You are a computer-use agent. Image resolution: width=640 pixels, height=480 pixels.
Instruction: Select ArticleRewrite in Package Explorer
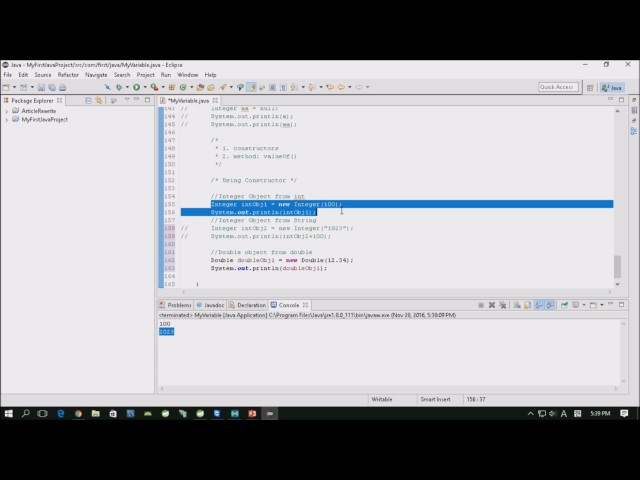[x=39, y=111]
